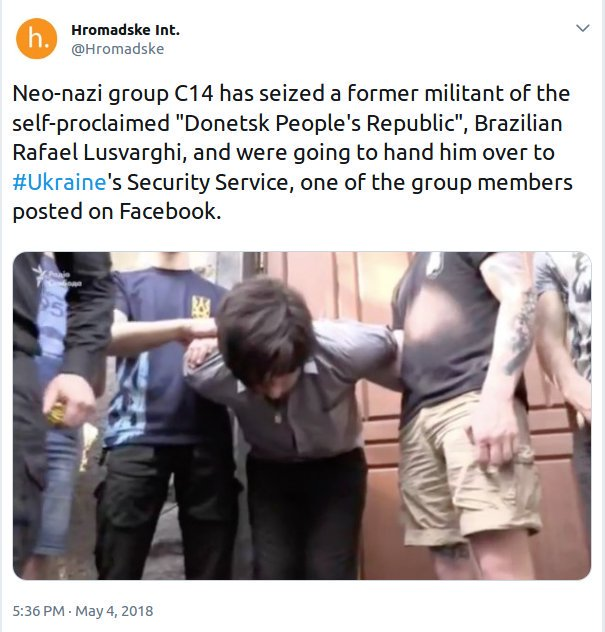Follow the #Ukraine hashtag link
Screen dimensions: 605x632
click(x=59, y=182)
